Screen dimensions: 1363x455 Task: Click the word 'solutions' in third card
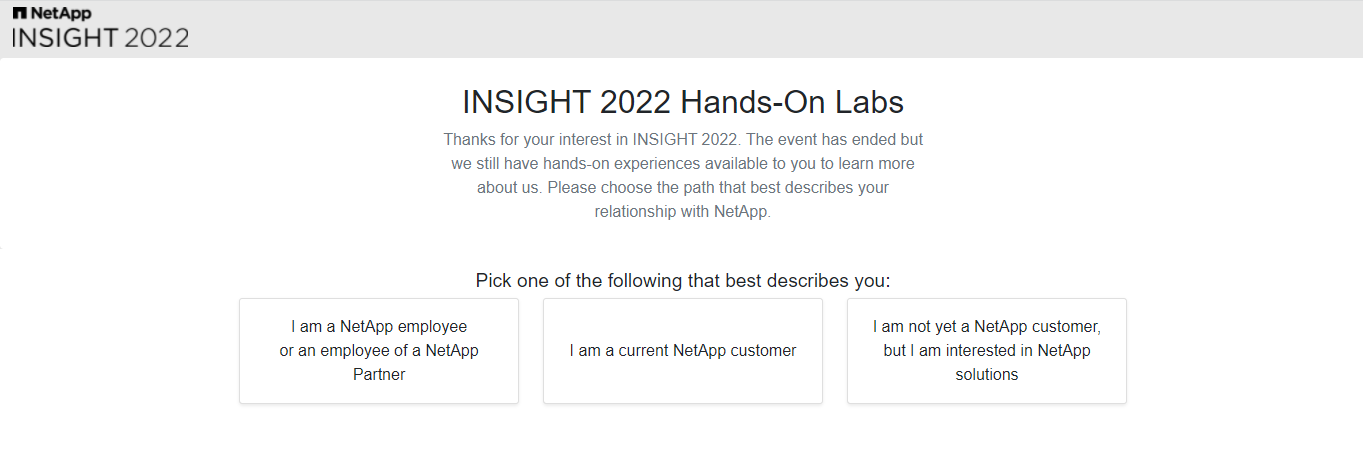pos(987,375)
